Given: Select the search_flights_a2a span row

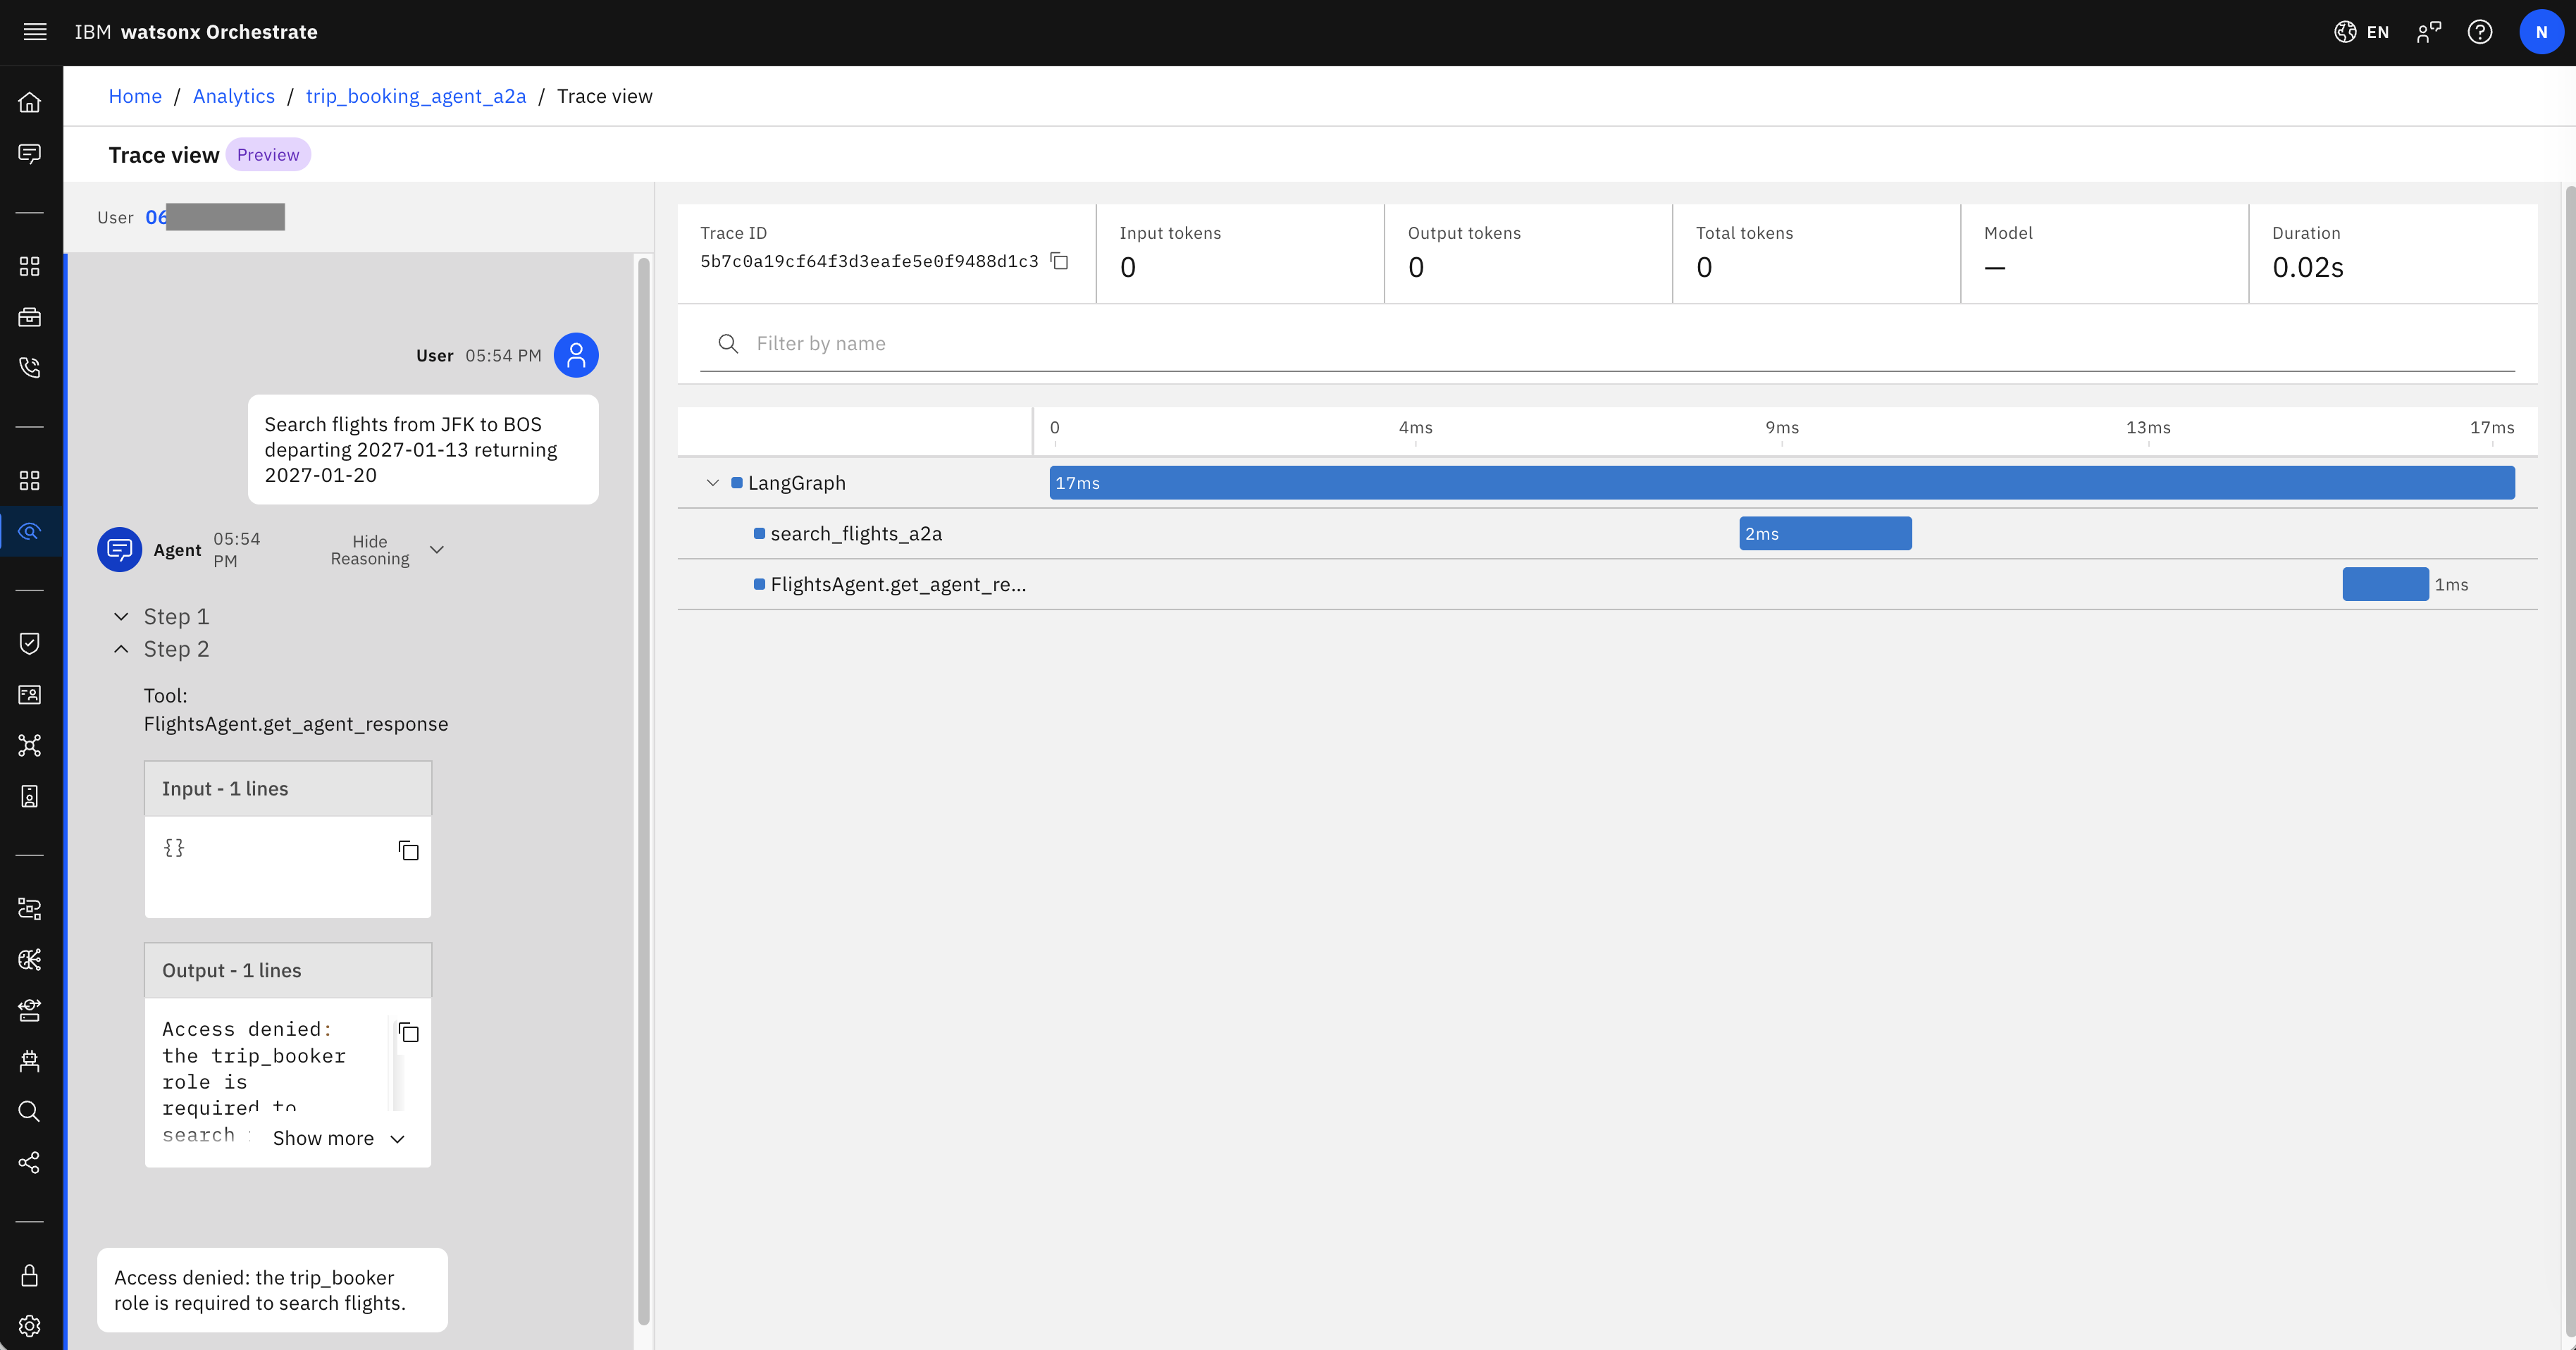Looking at the screenshot, I should (x=1607, y=533).
